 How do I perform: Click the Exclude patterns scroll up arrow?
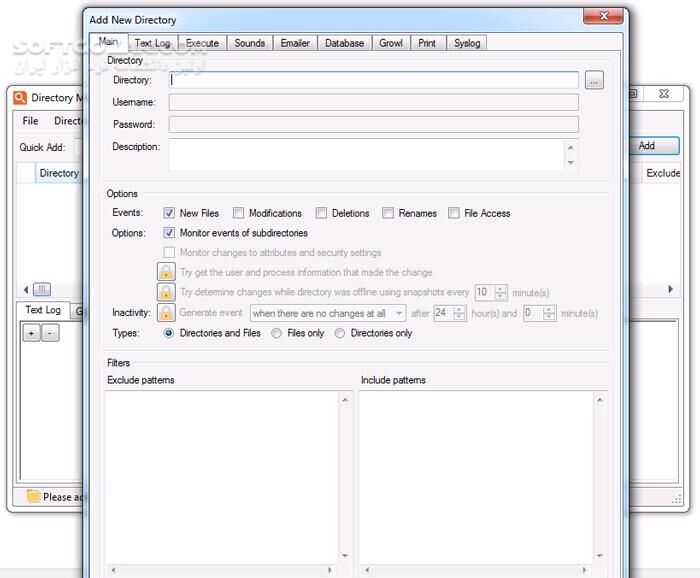[x=345, y=400]
